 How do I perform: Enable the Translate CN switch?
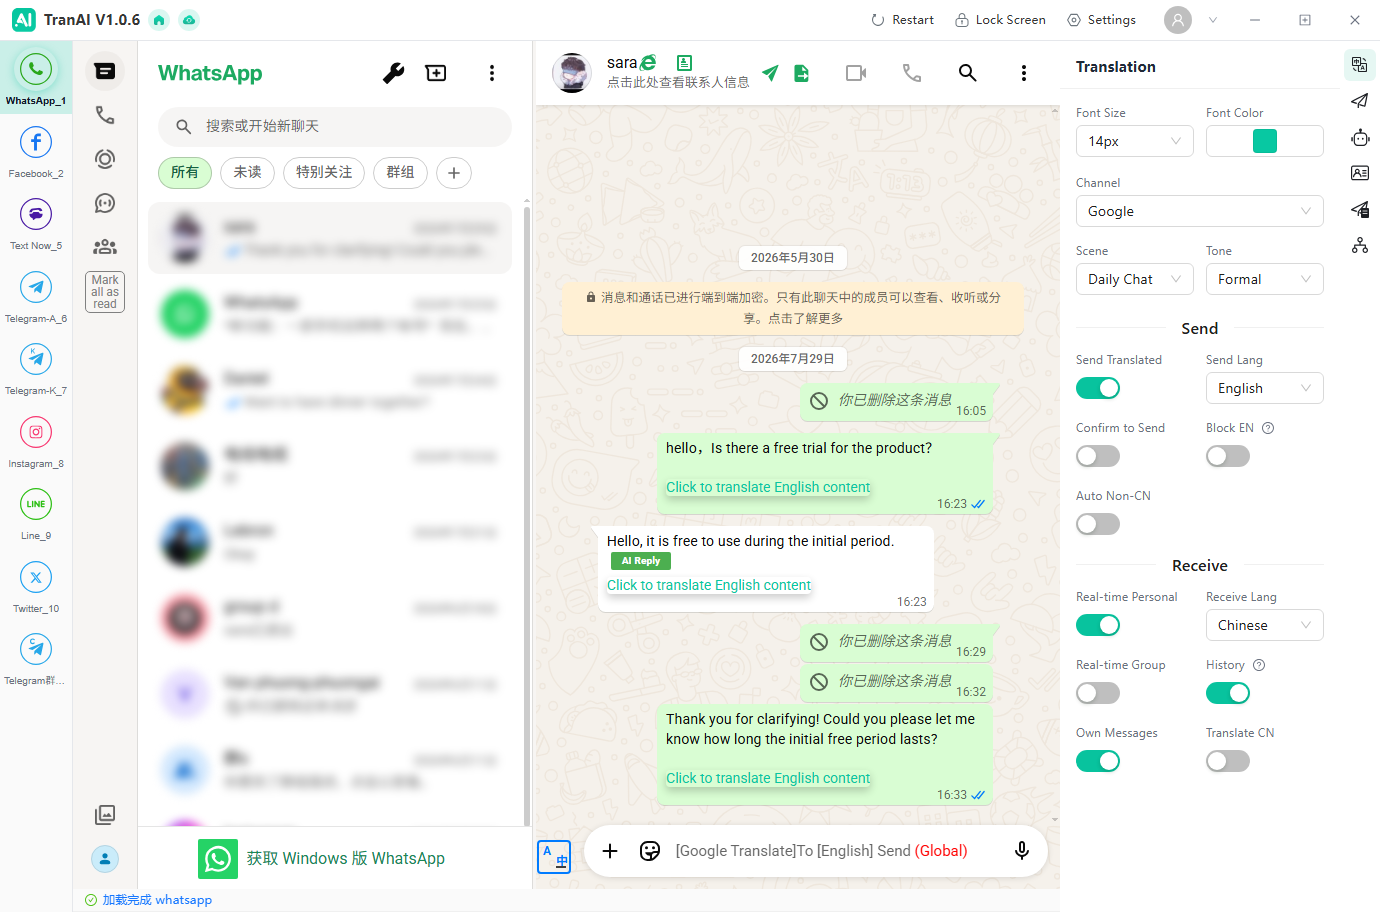coord(1228,761)
